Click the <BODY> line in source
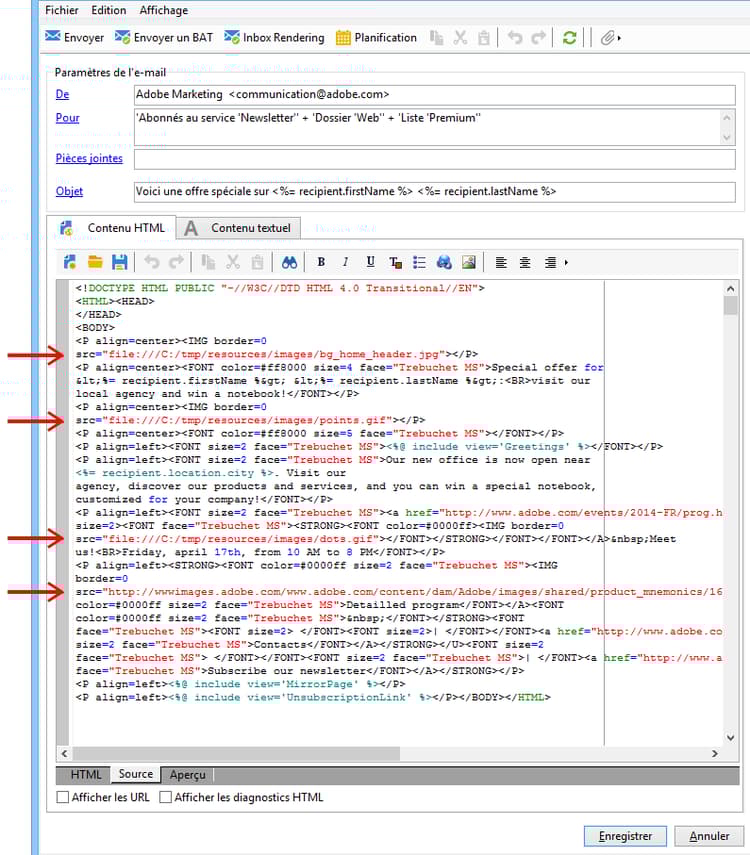This screenshot has height=855, width=750. [x=95, y=328]
